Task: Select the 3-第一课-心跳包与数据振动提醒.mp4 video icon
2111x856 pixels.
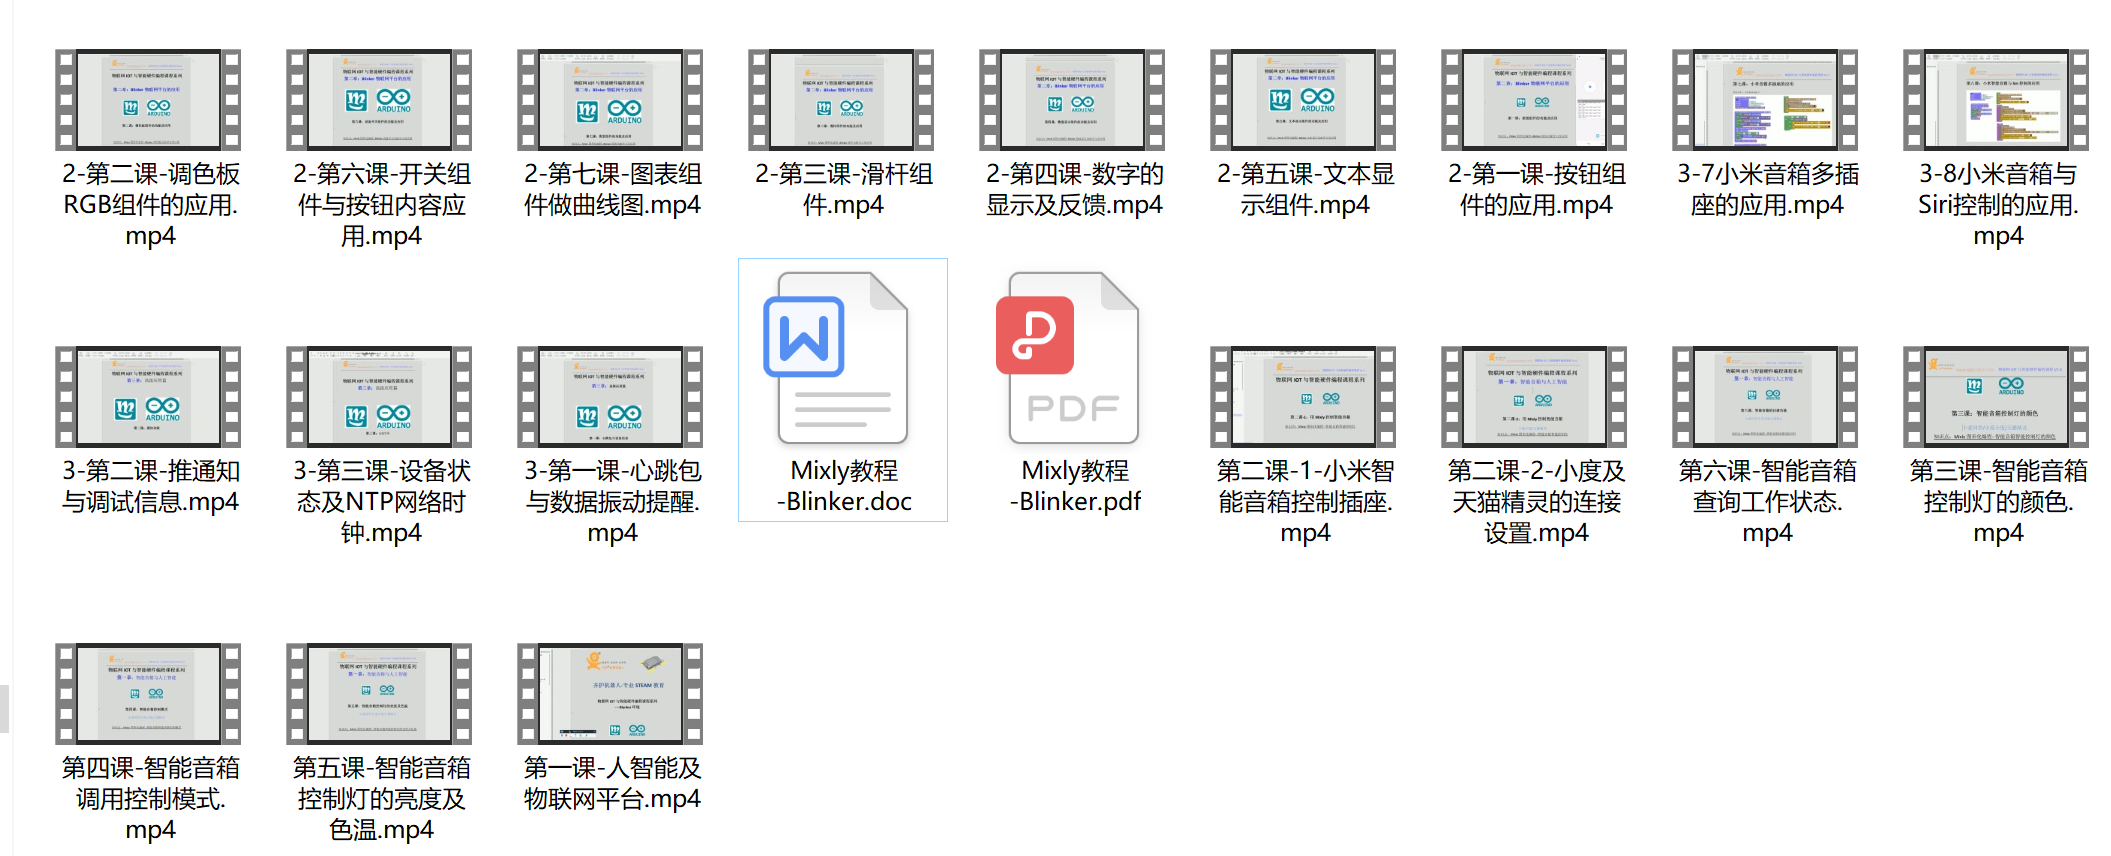Action: coord(610,397)
